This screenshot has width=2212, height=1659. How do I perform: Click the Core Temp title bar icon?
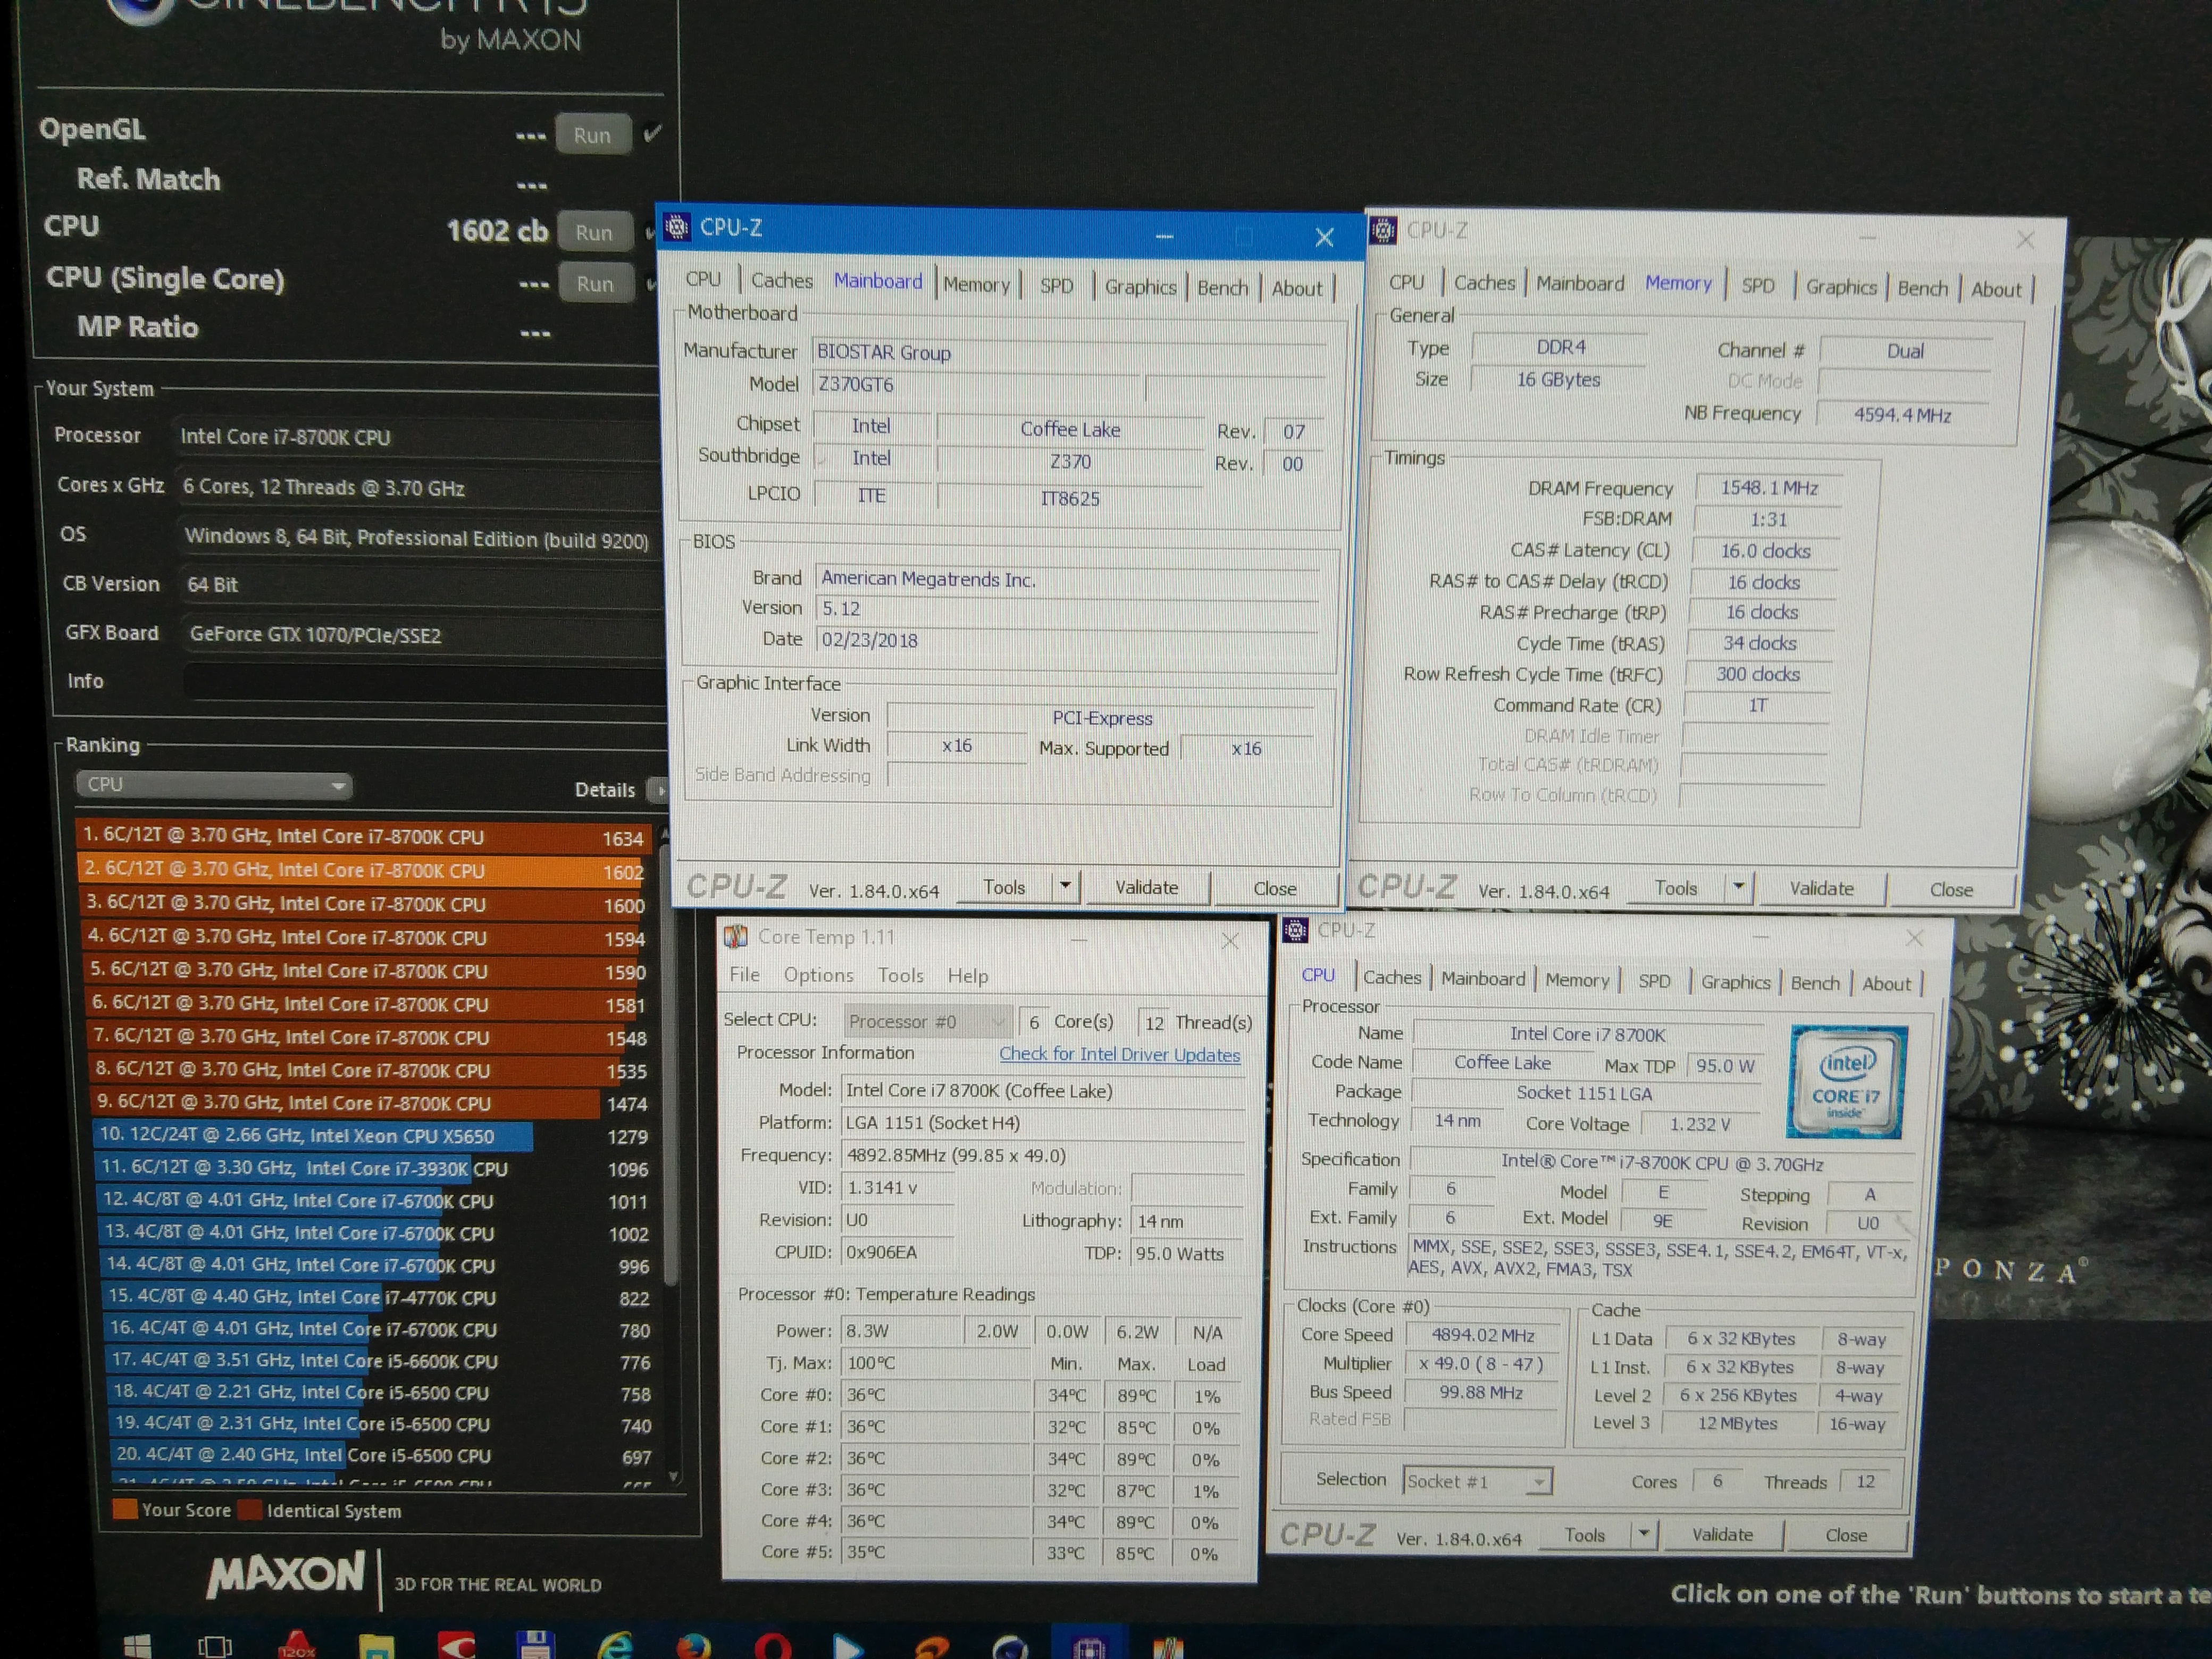click(736, 936)
